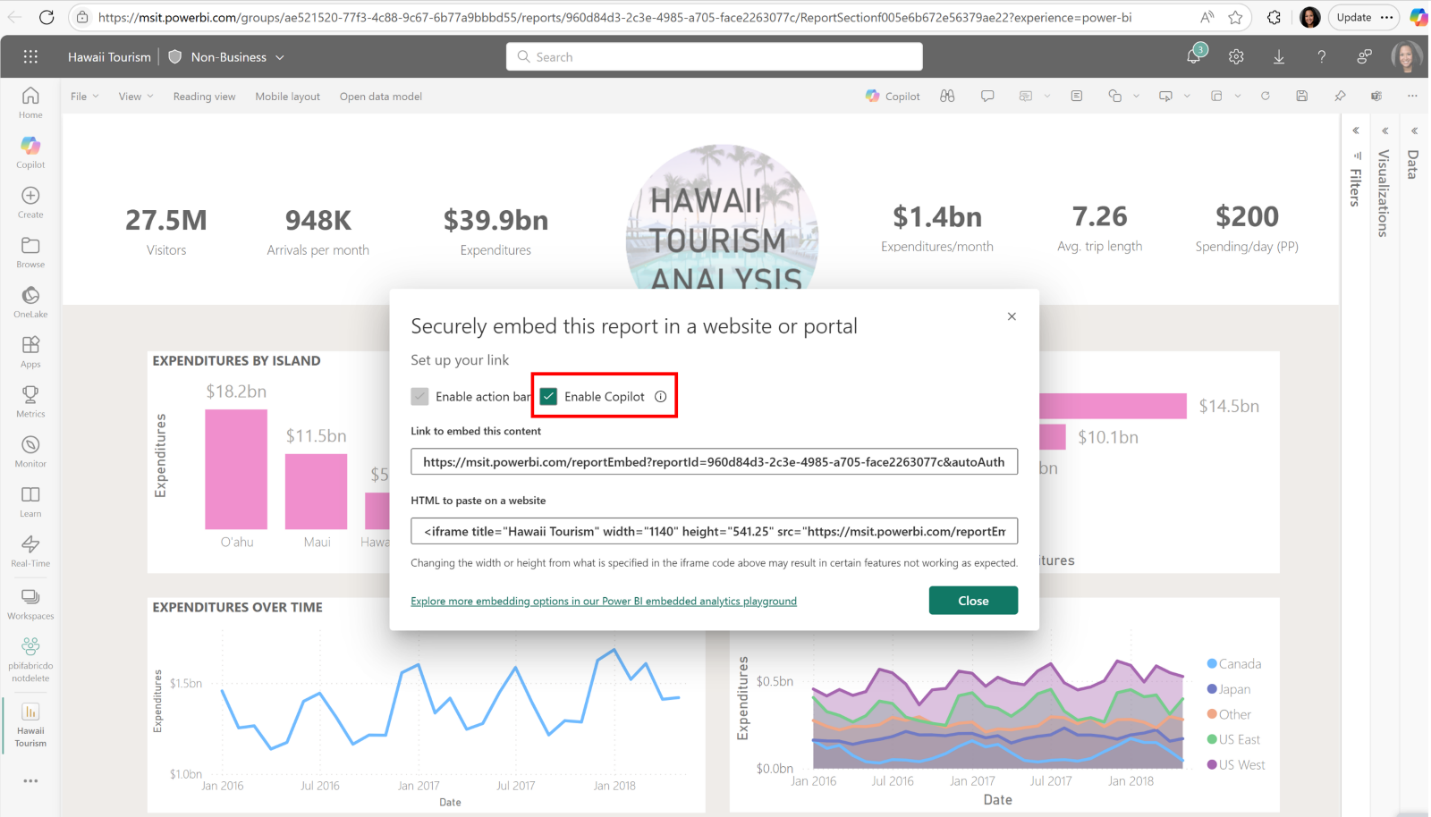Image resolution: width=1431 pixels, height=817 pixels.
Task: Open the report toolbar's more options ellipsis
Action: 1412,96
